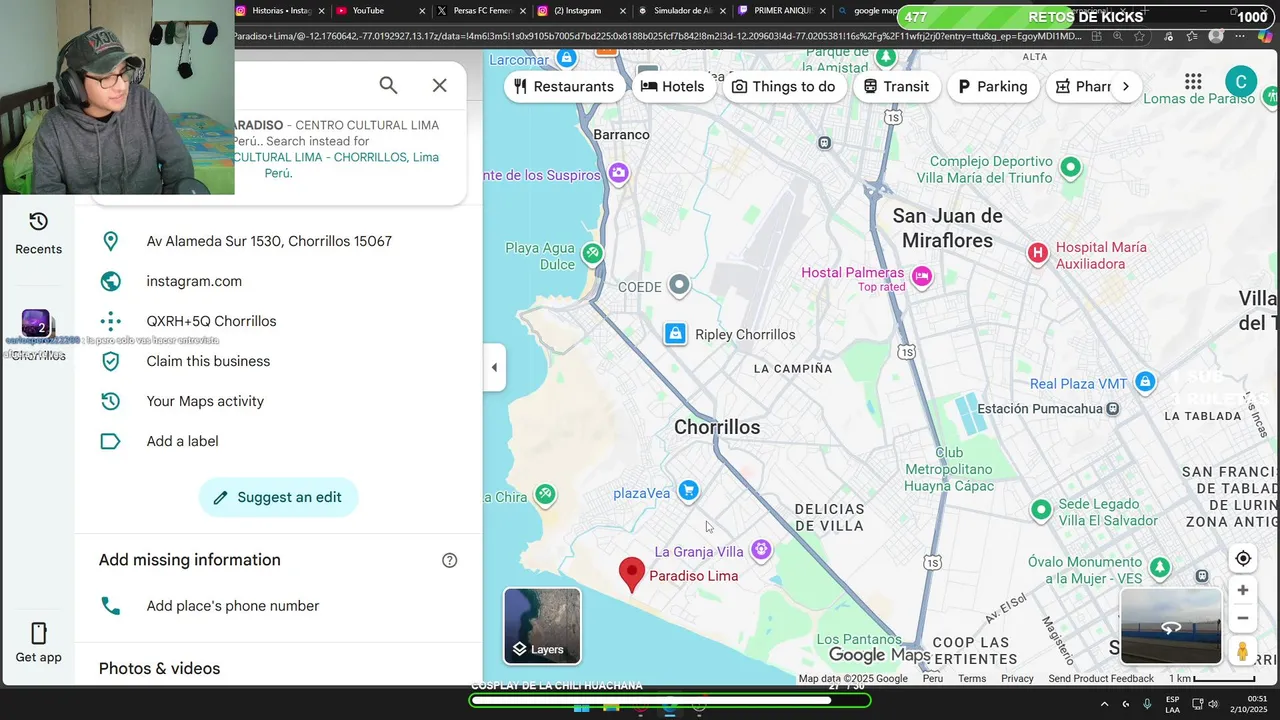Switch to the Historias Instagram tab
1280x720 pixels.
coord(282,10)
